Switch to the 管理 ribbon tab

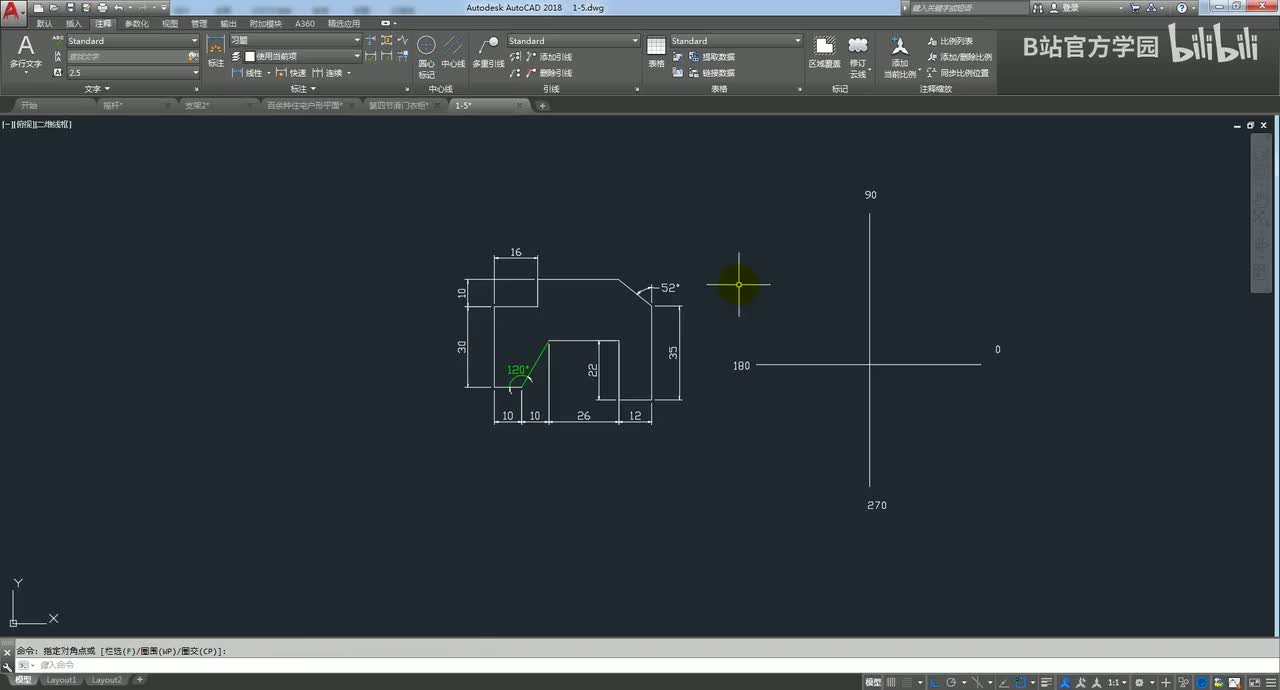coord(199,23)
